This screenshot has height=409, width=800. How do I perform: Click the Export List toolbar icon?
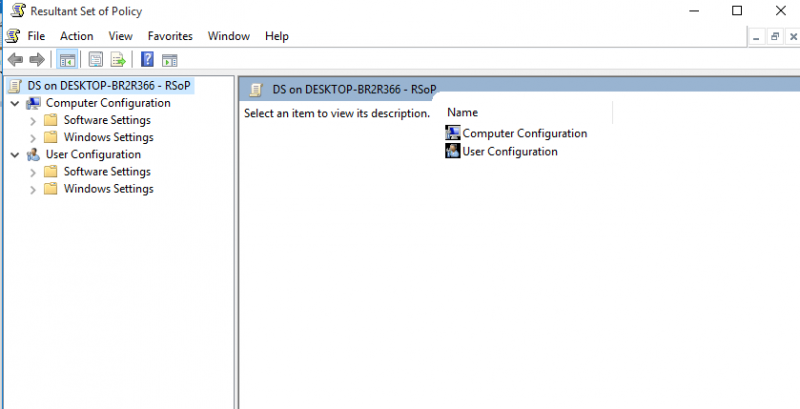[x=118, y=60]
